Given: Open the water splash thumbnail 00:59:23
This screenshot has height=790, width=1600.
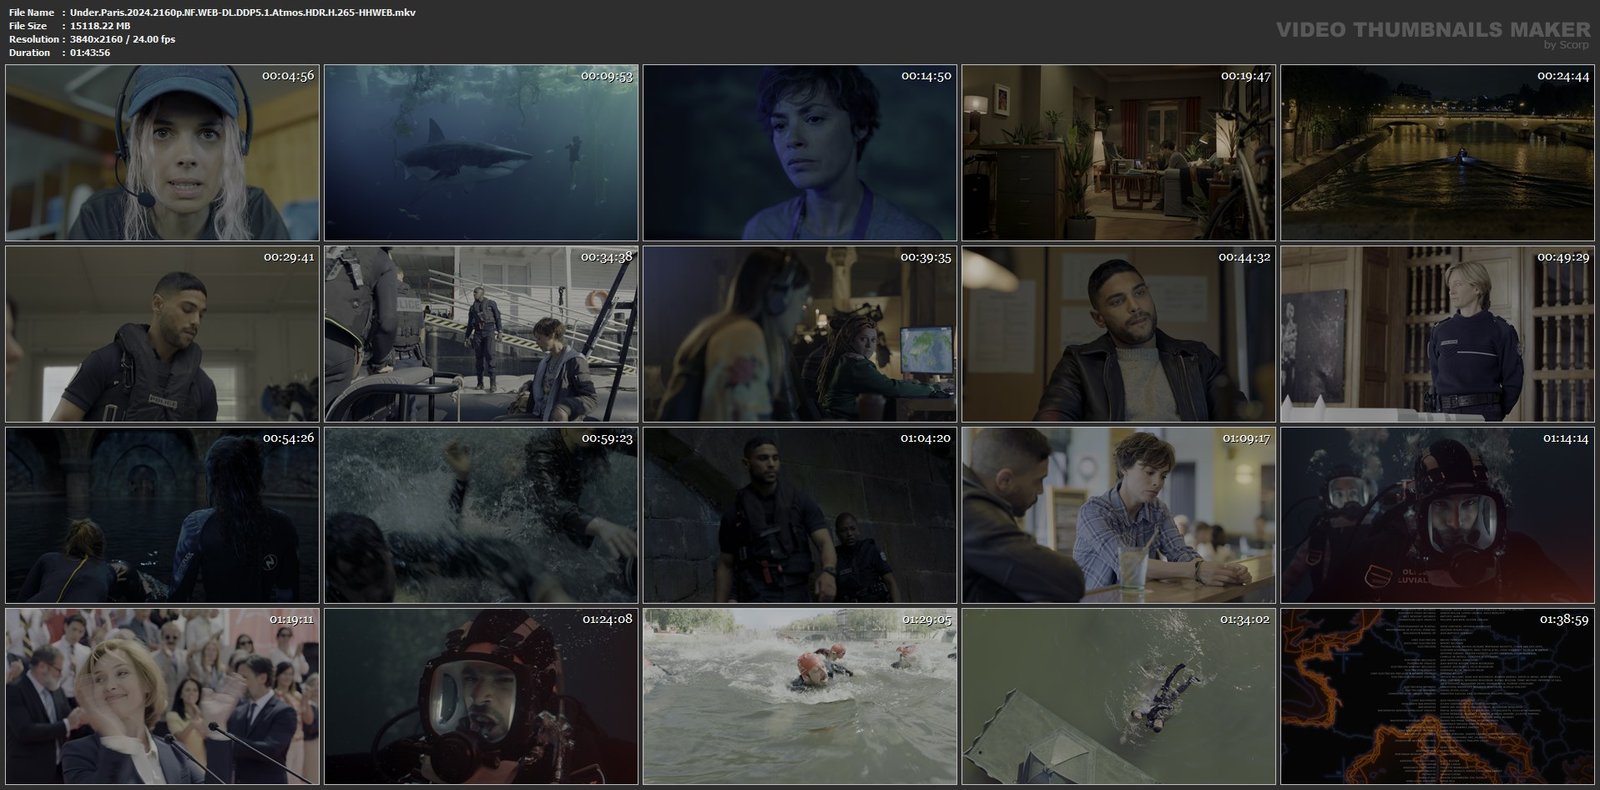Looking at the screenshot, I should pyautogui.click(x=481, y=515).
